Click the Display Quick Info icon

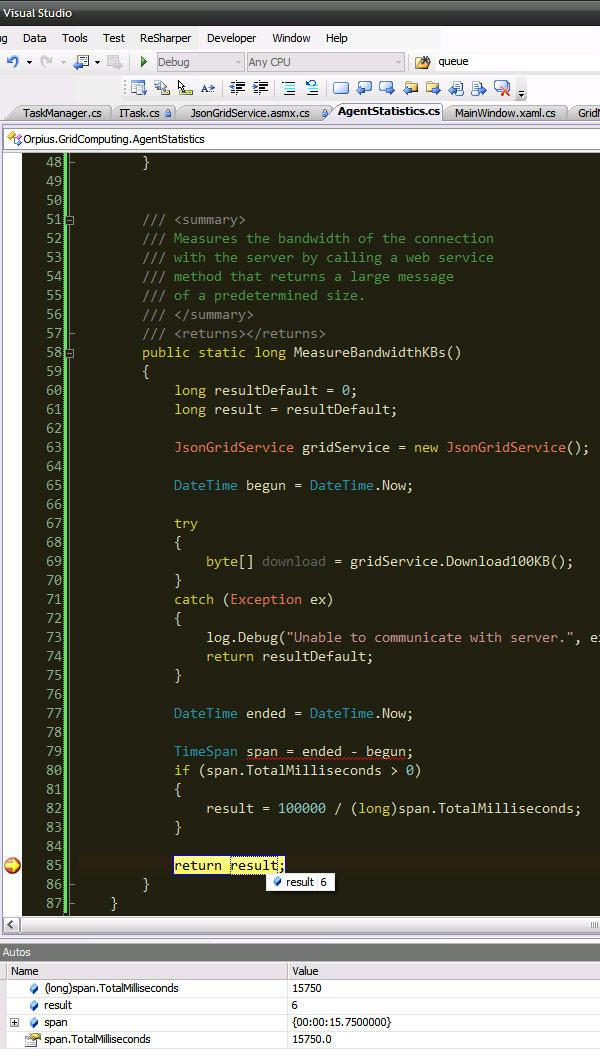tap(185, 88)
